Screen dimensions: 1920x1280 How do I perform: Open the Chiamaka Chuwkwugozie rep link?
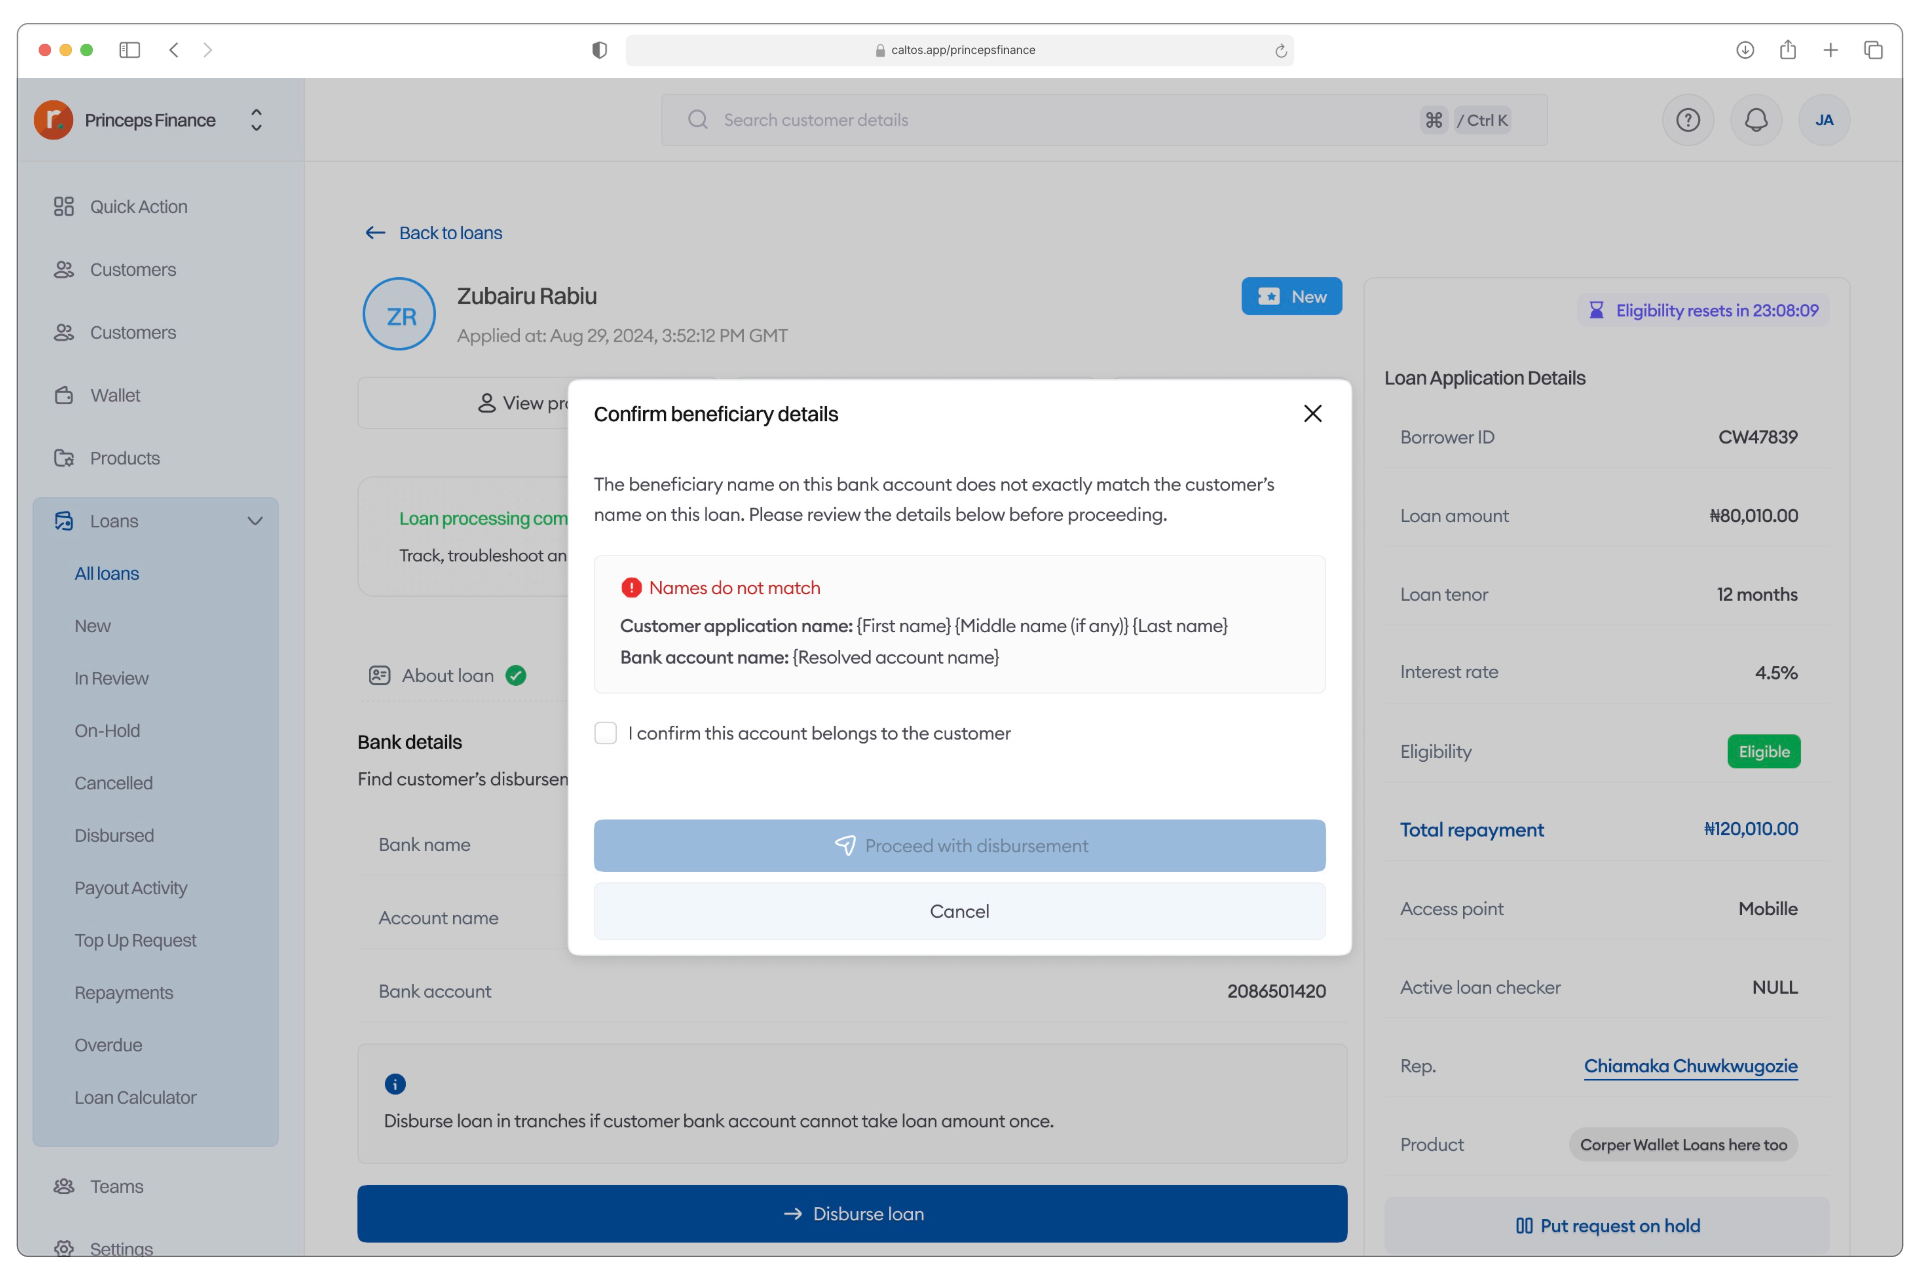tap(1690, 1066)
